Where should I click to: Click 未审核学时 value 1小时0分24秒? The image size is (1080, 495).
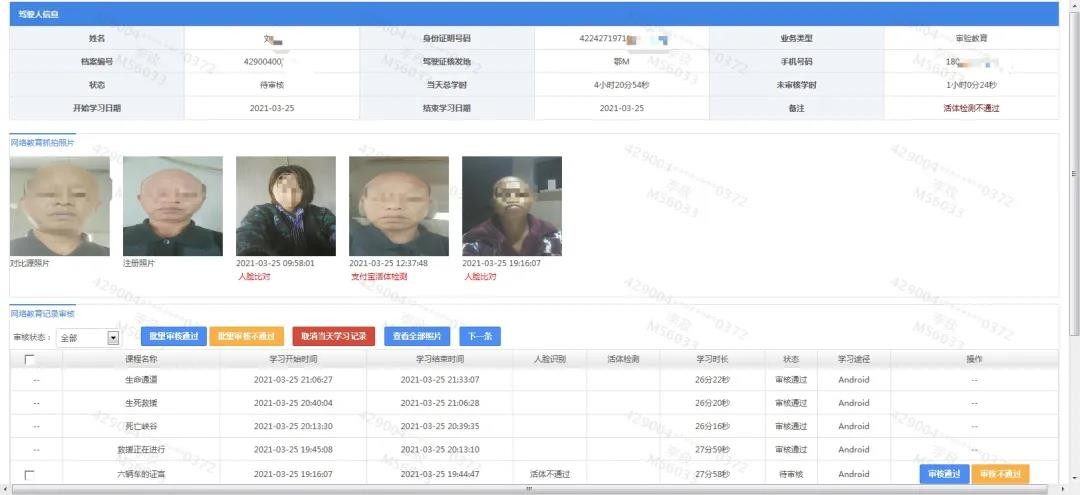pos(971,85)
